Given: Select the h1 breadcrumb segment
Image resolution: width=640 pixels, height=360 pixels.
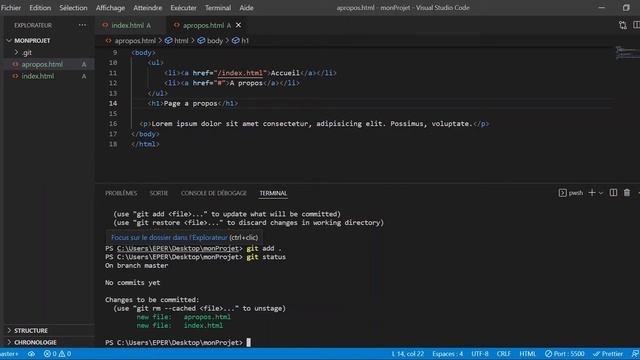Looking at the screenshot, I should pyautogui.click(x=240, y=41).
